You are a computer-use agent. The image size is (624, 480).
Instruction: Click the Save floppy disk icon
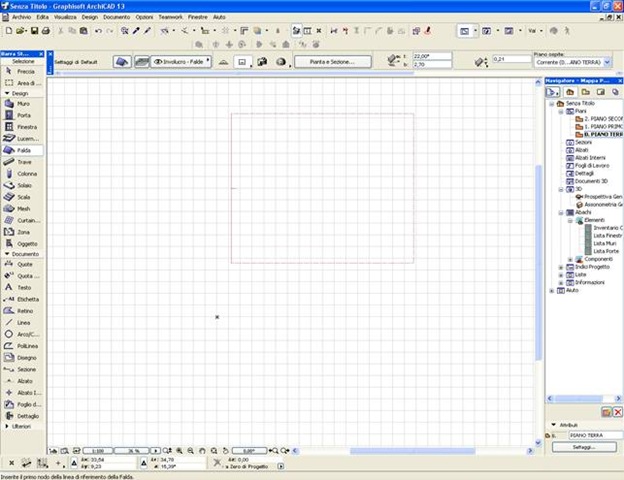(x=35, y=31)
